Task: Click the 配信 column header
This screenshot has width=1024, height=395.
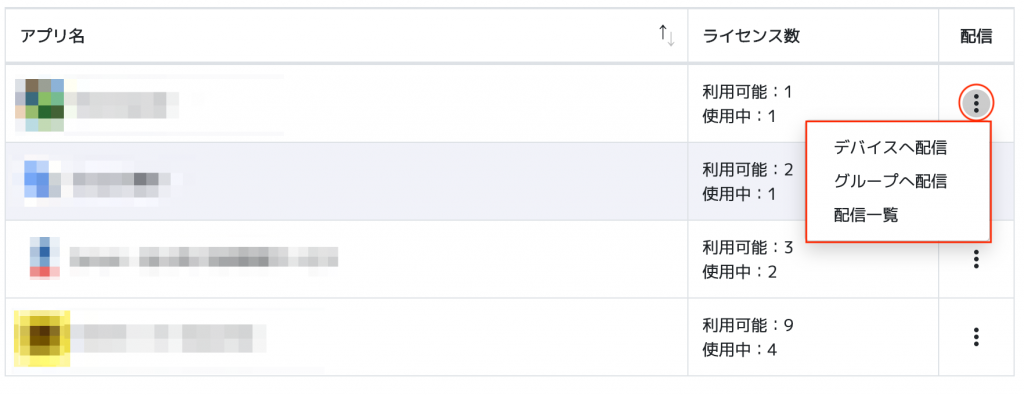Action: tap(976, 37)
